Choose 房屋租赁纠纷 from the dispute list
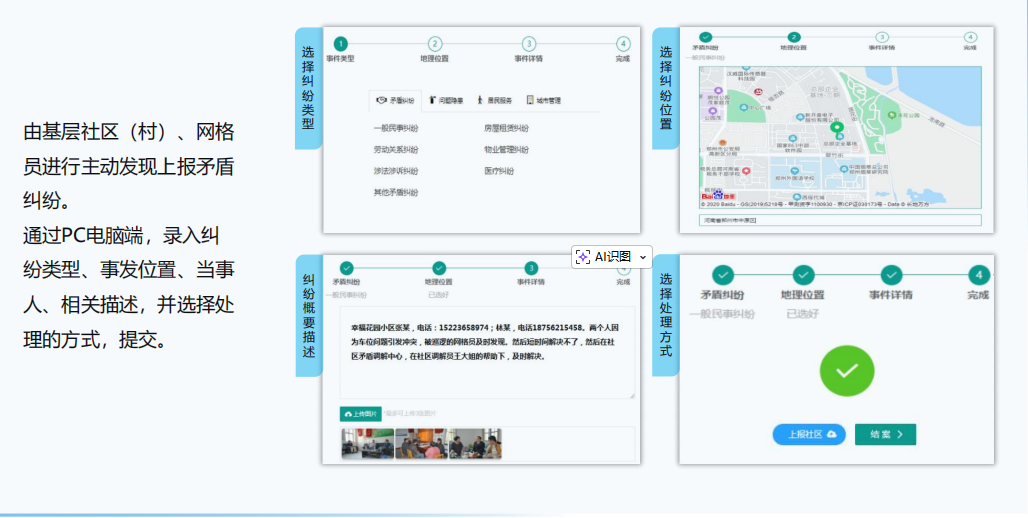 [506, 129]
